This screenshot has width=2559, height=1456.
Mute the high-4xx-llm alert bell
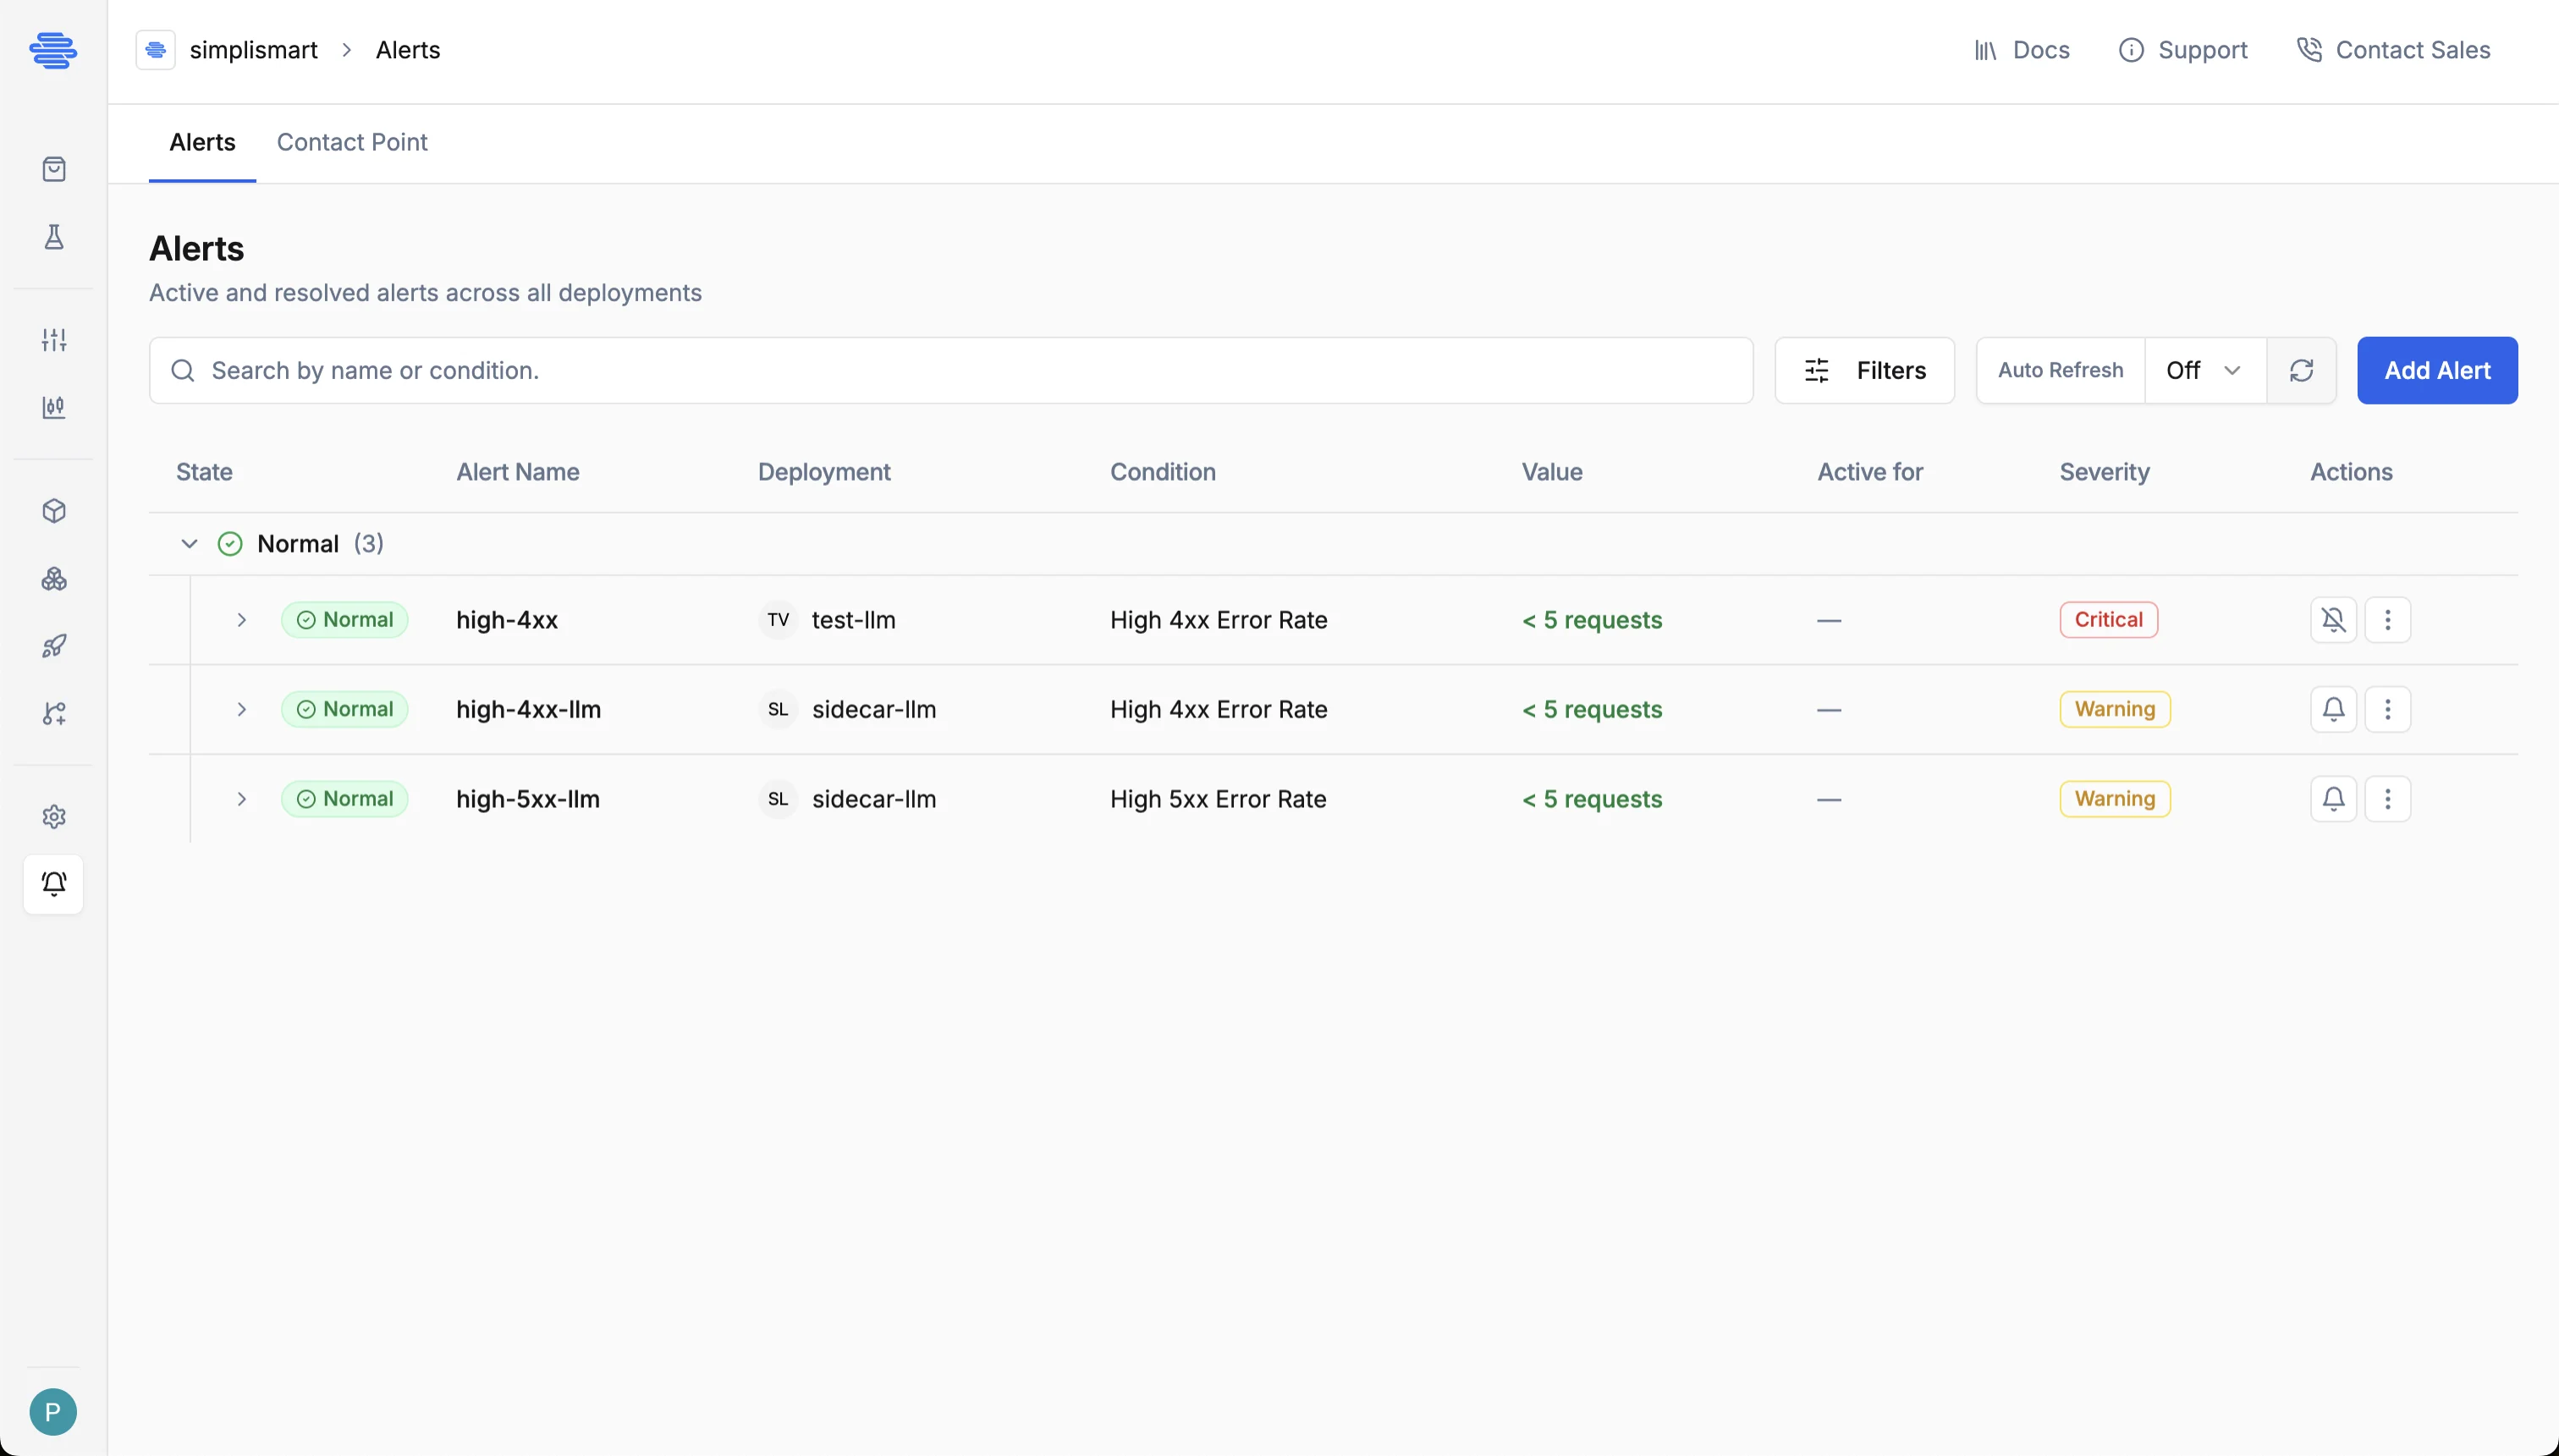2334,709
